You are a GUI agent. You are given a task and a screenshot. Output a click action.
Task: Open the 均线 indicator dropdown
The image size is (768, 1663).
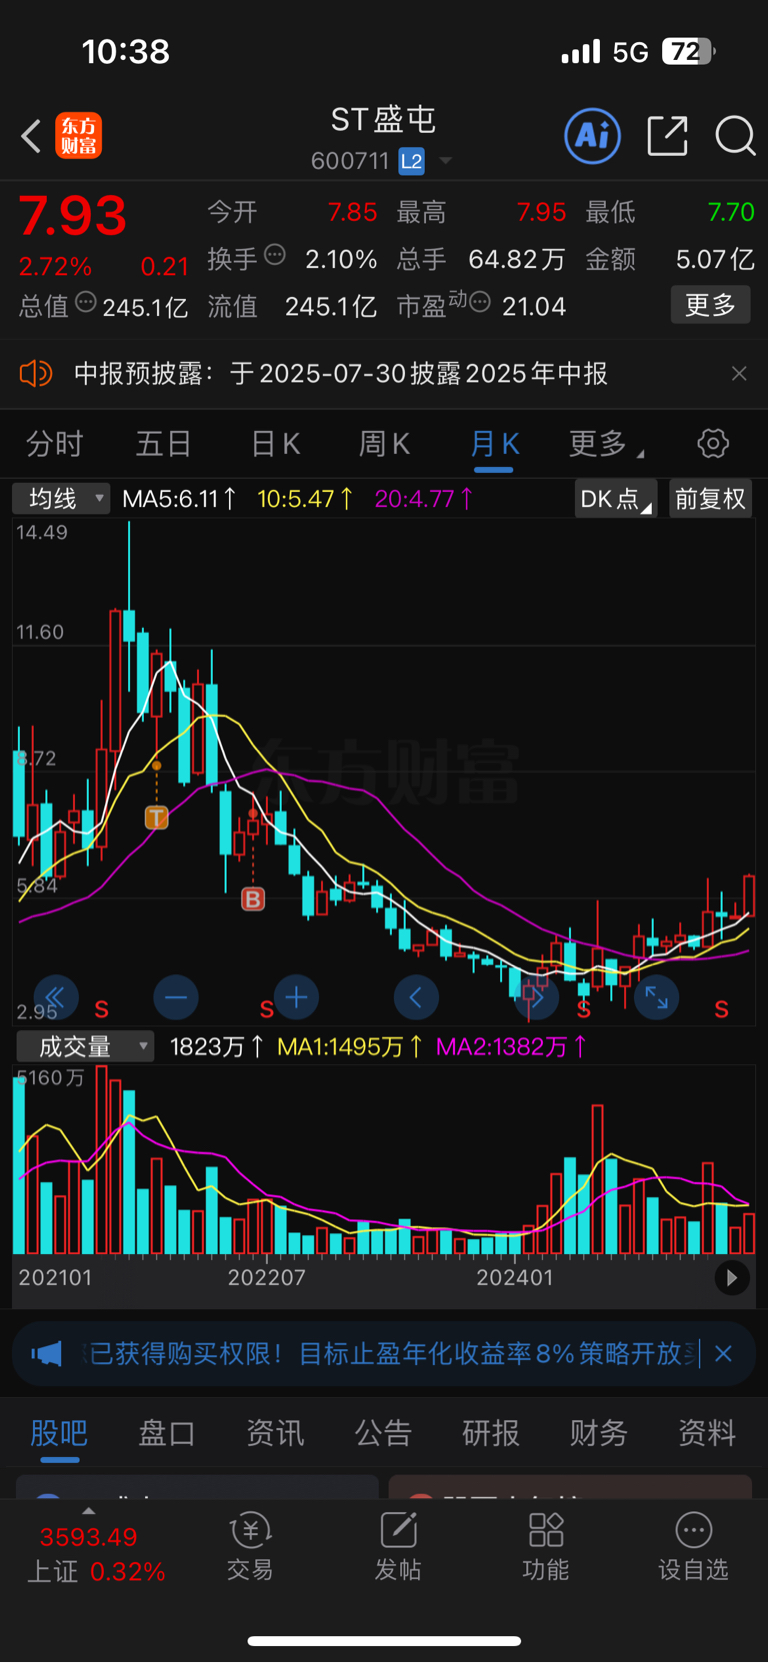pyautogui.click(x=61, y=498)
